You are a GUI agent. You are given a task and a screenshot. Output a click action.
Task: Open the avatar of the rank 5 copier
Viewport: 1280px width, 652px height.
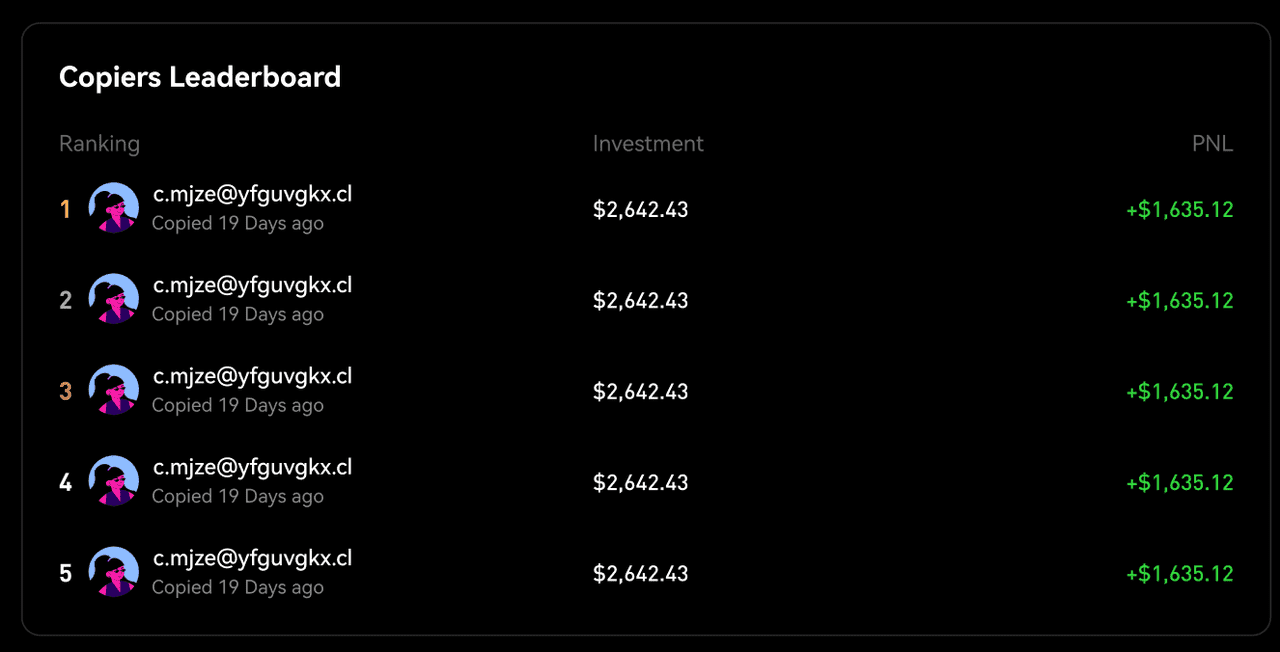113,572
